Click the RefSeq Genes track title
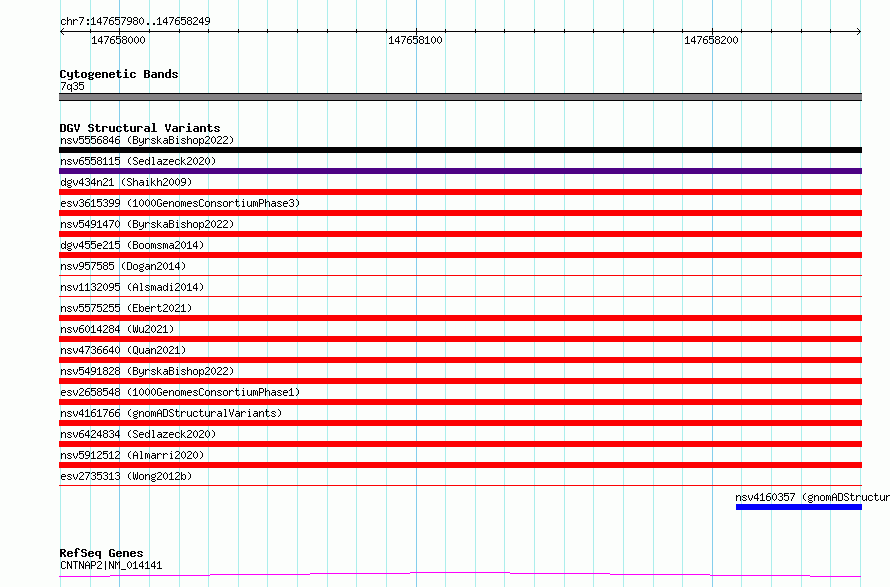Image resolution: width=890 pixels, height=587 pixels. click(101, 553)
